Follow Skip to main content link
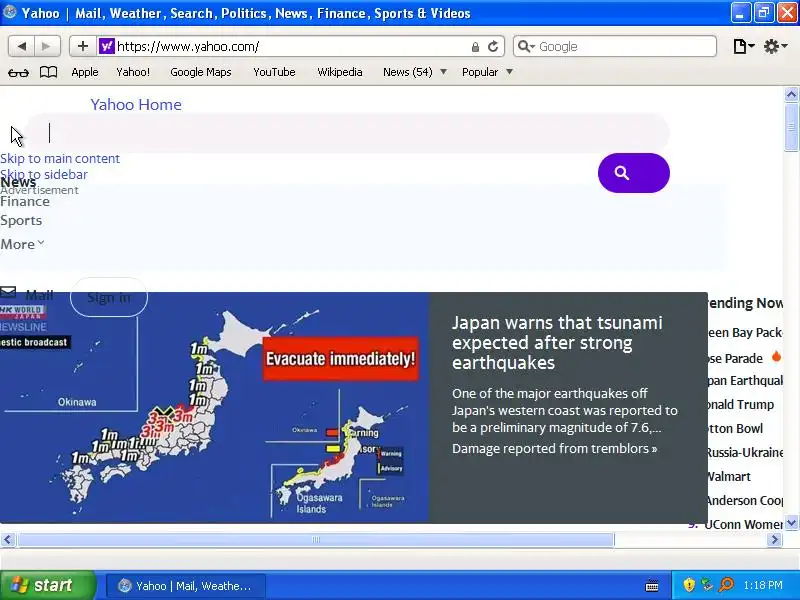 (x=60, y=159)
